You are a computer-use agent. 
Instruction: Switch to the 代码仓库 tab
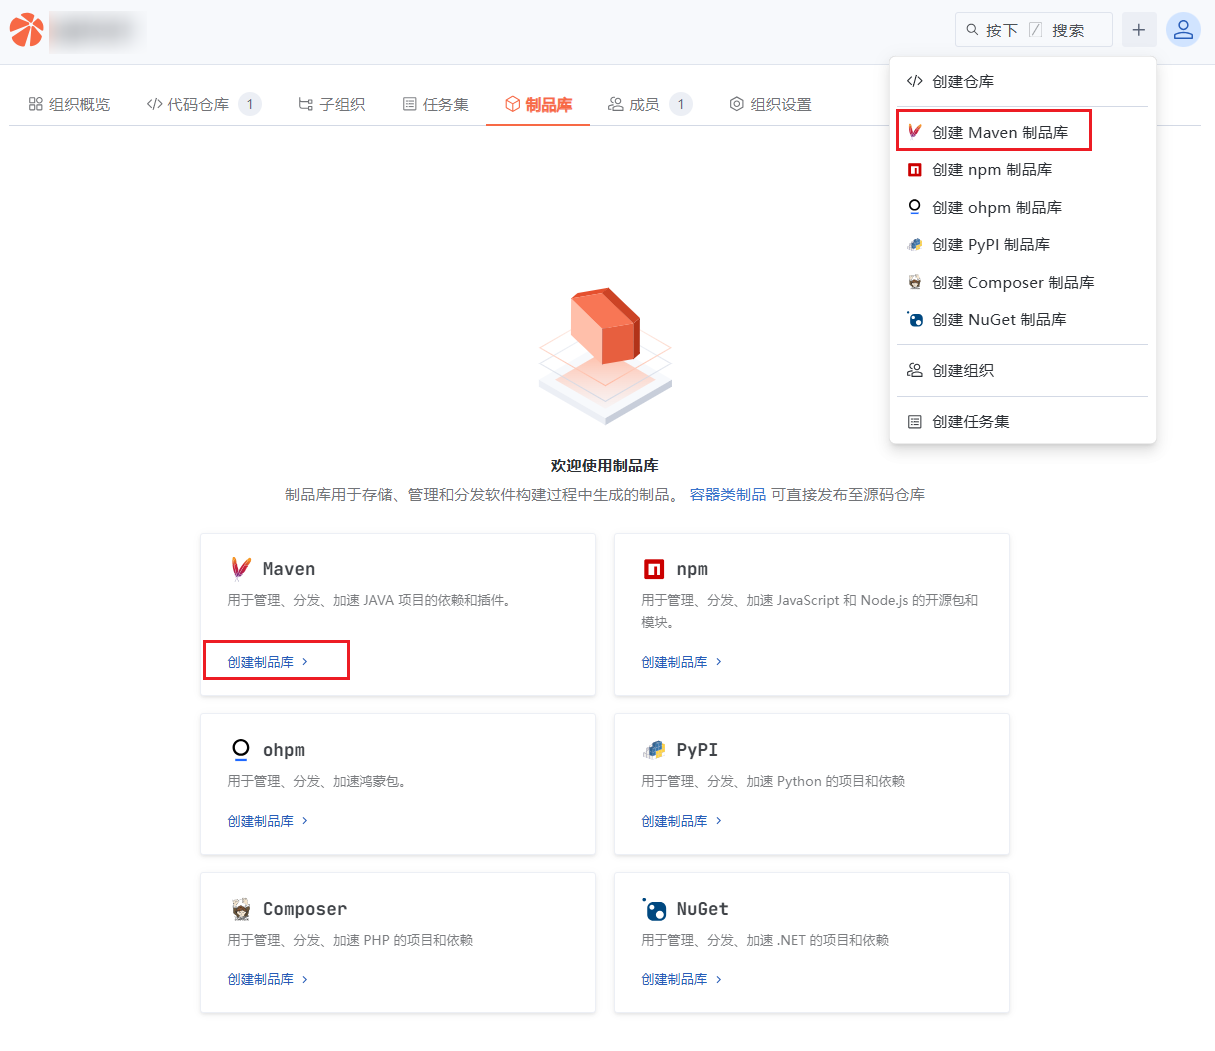[204, 104]
